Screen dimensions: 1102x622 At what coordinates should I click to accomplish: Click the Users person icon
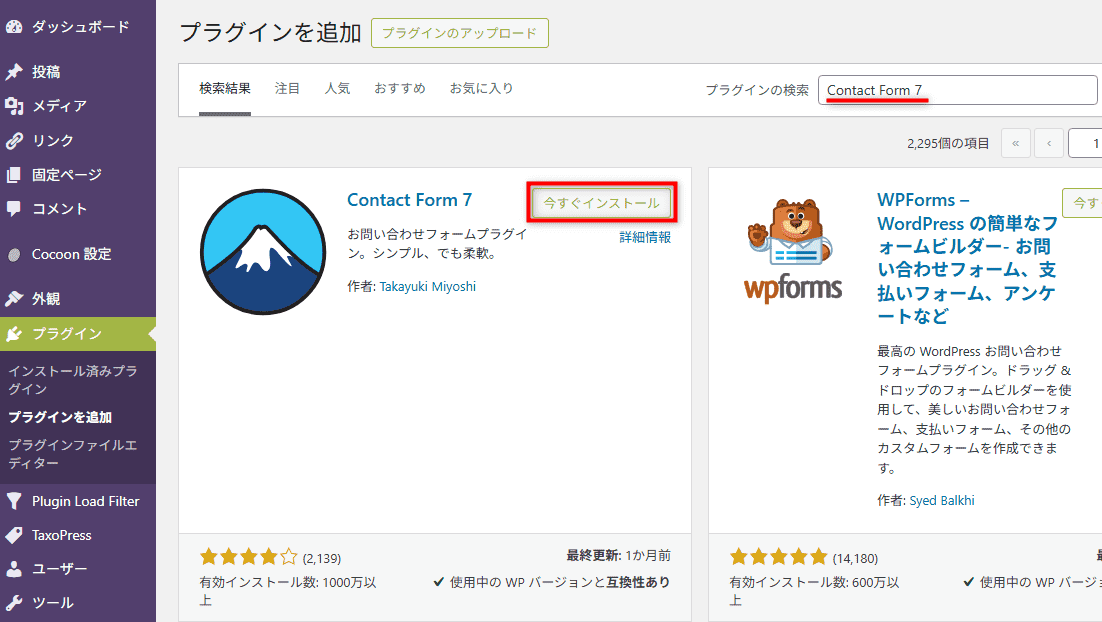14,569
